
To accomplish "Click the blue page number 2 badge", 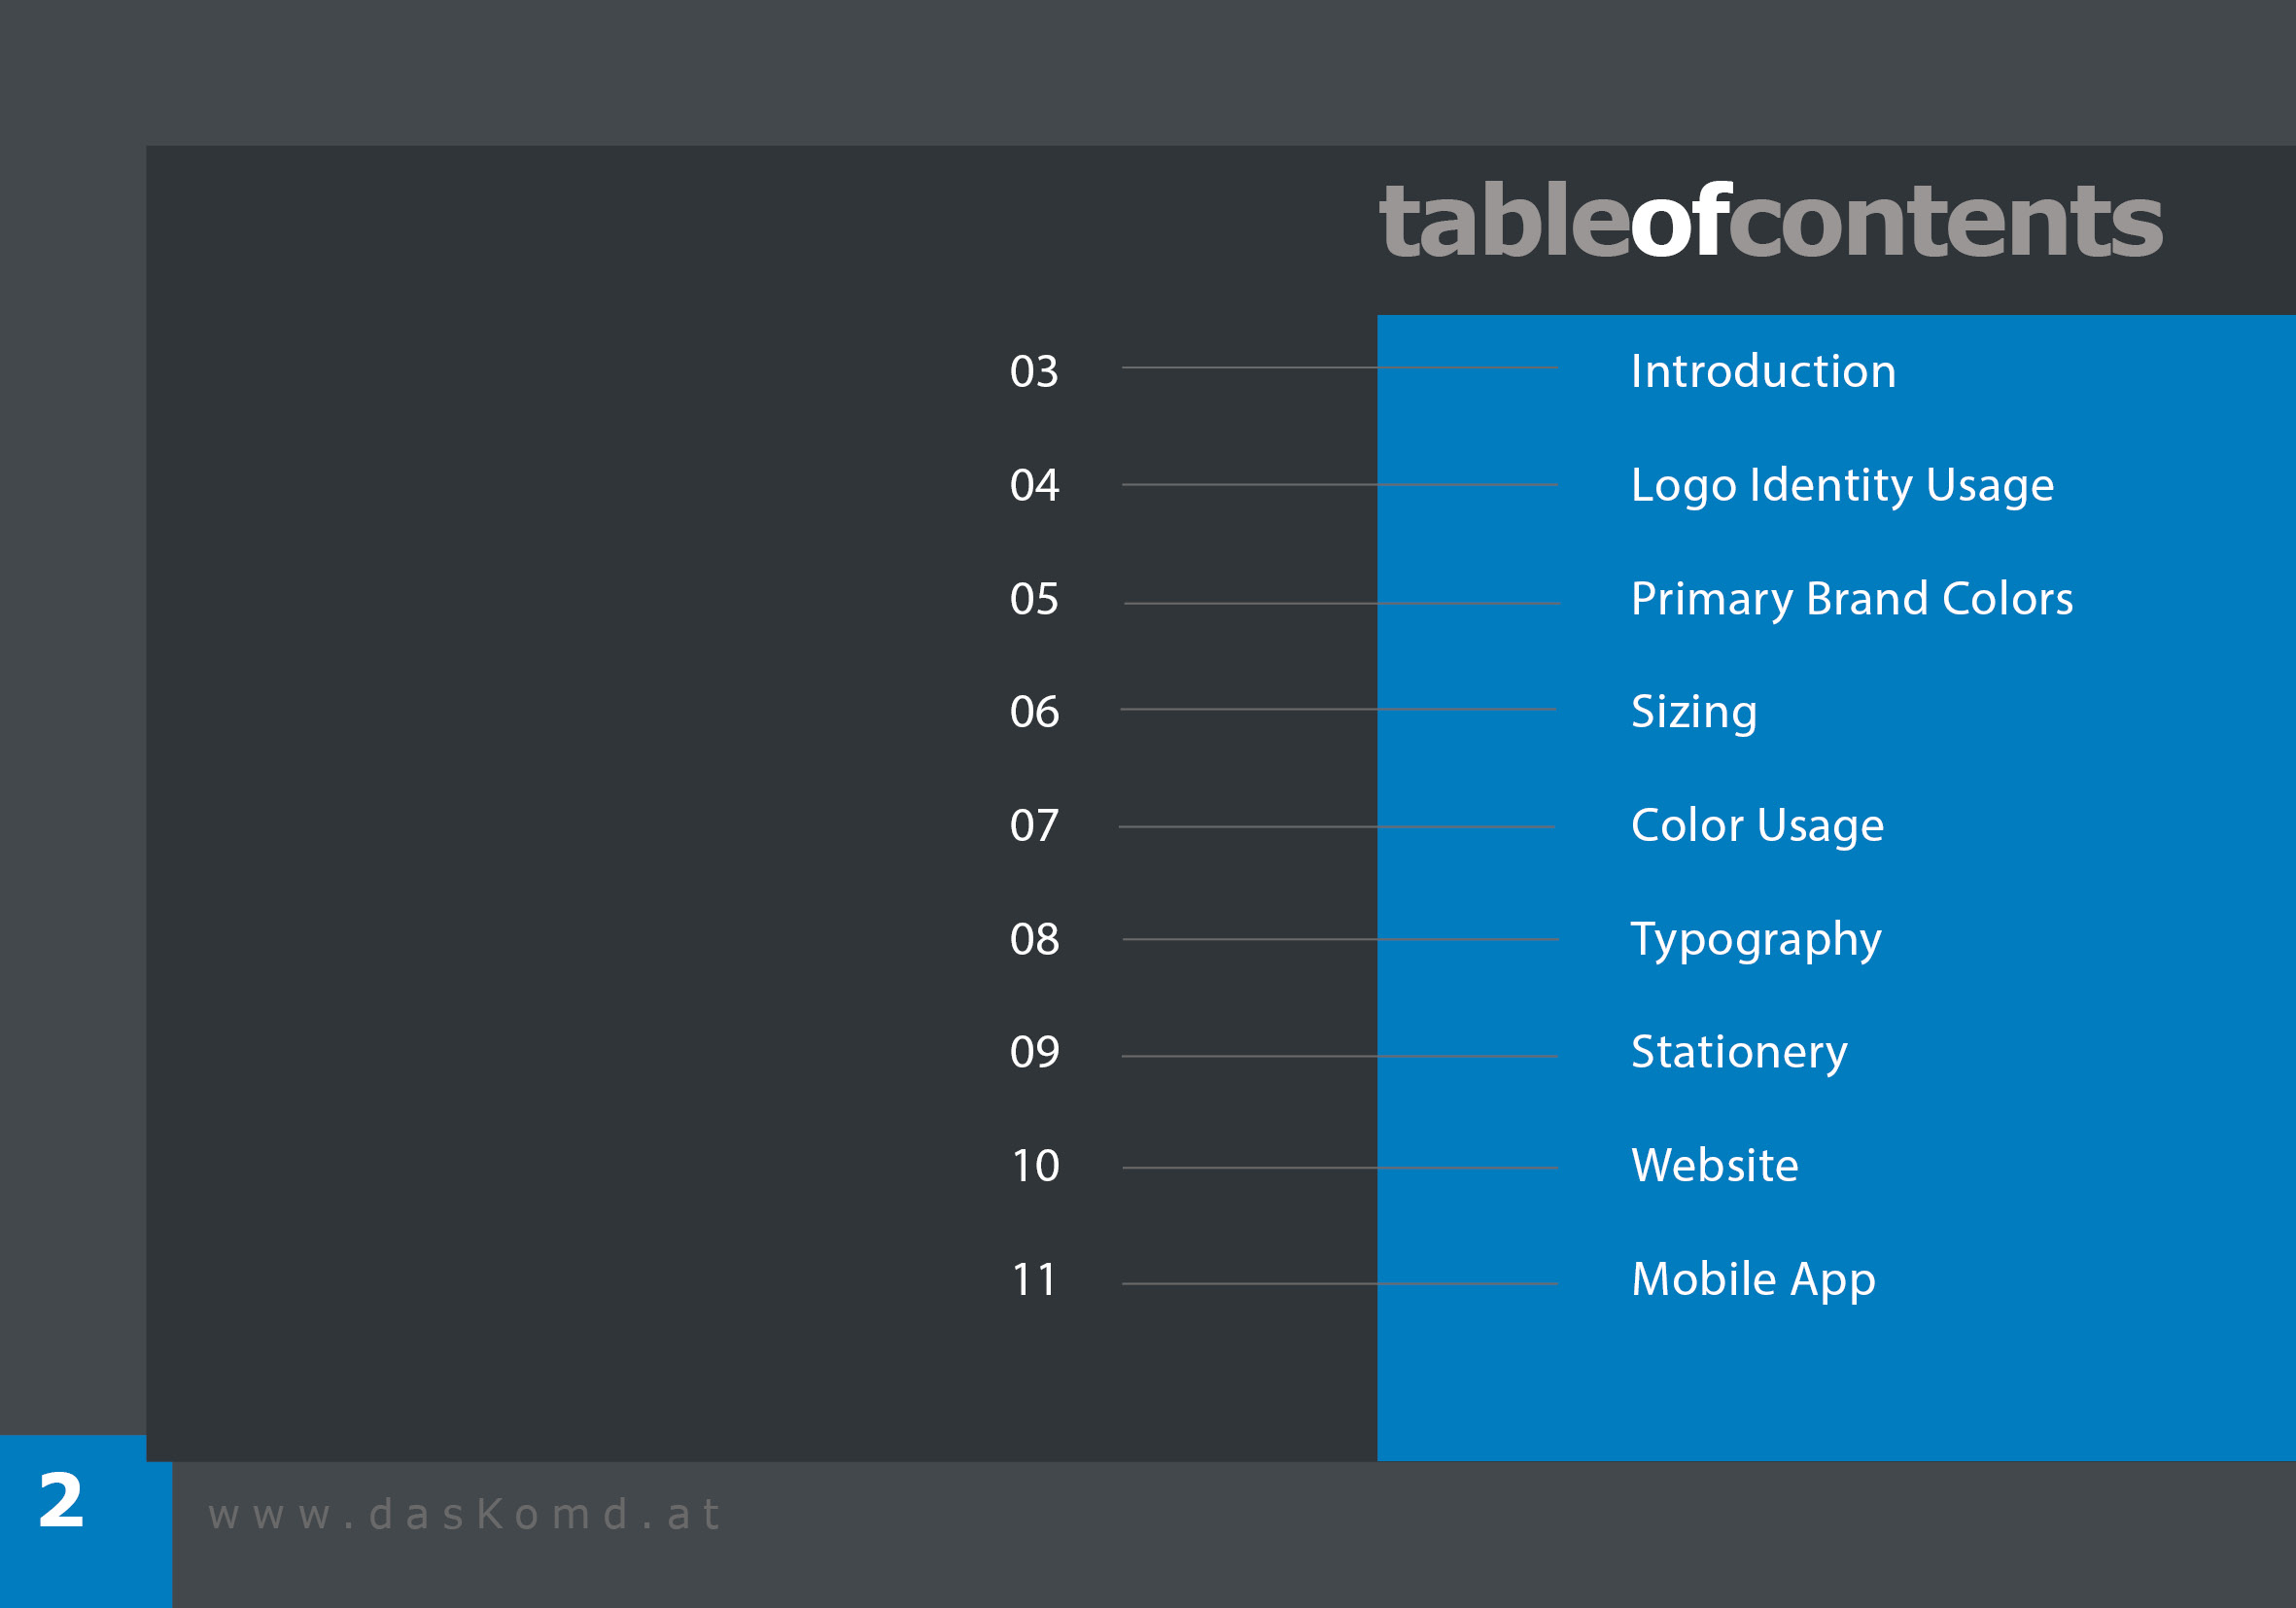I will click(x=62, y=1501).
